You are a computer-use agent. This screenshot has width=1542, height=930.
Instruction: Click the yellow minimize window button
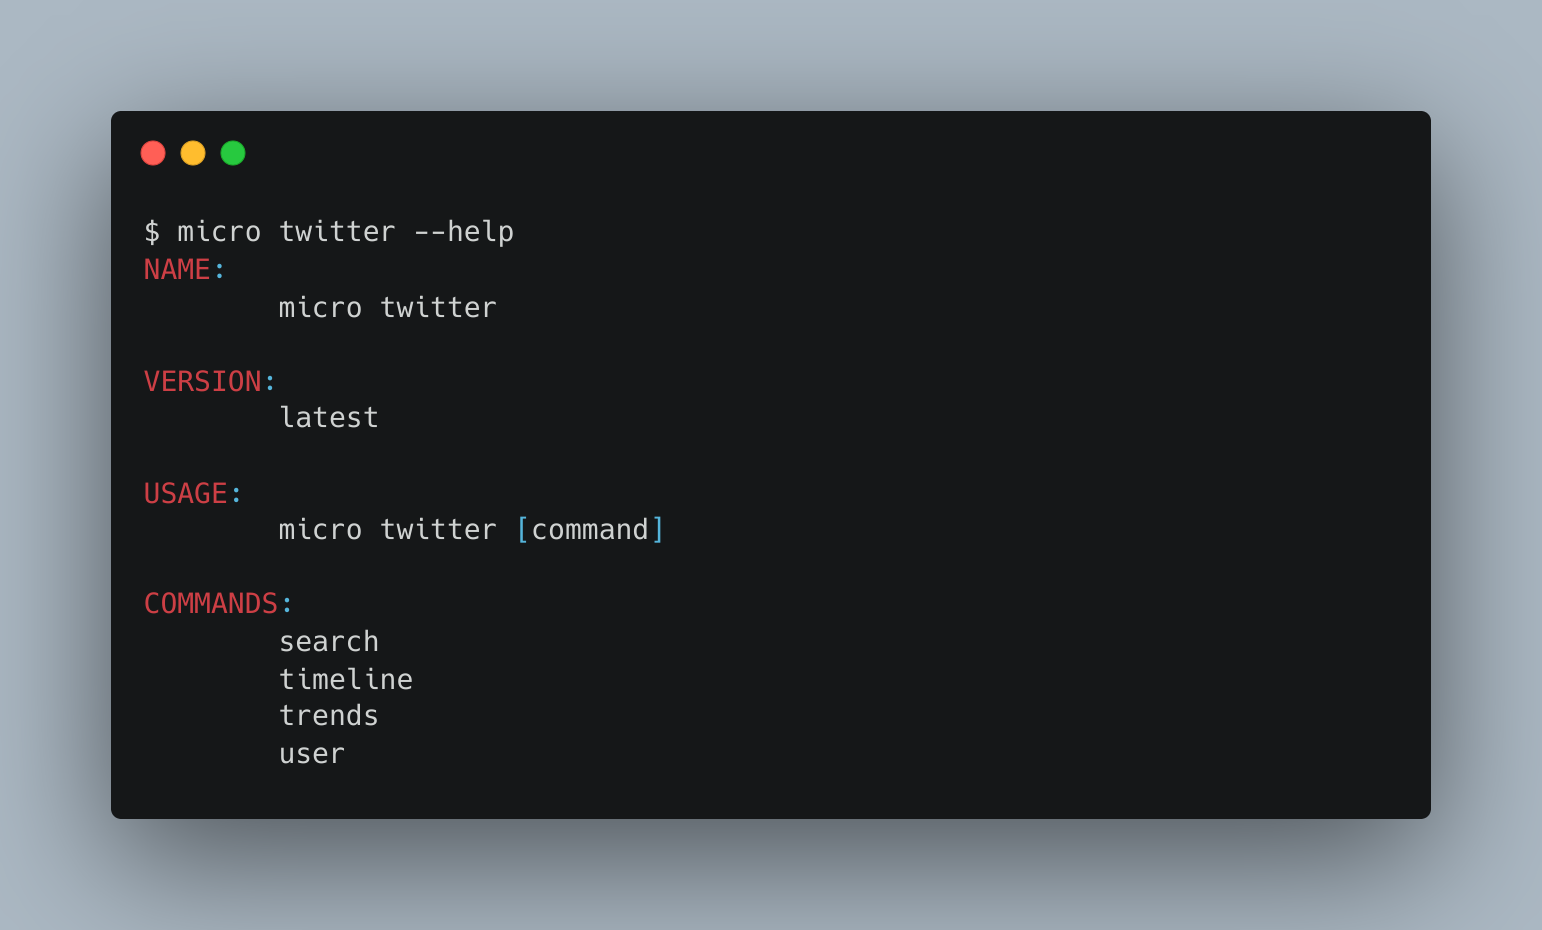click(x=193, y=153)
